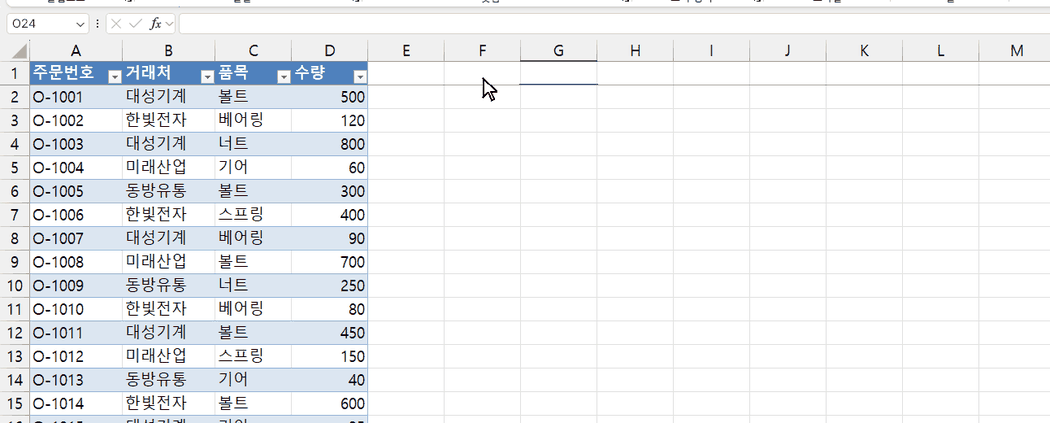Select the quantity cell 600
Viewport: 1050px width, 423px height.
tap(330, 403)
